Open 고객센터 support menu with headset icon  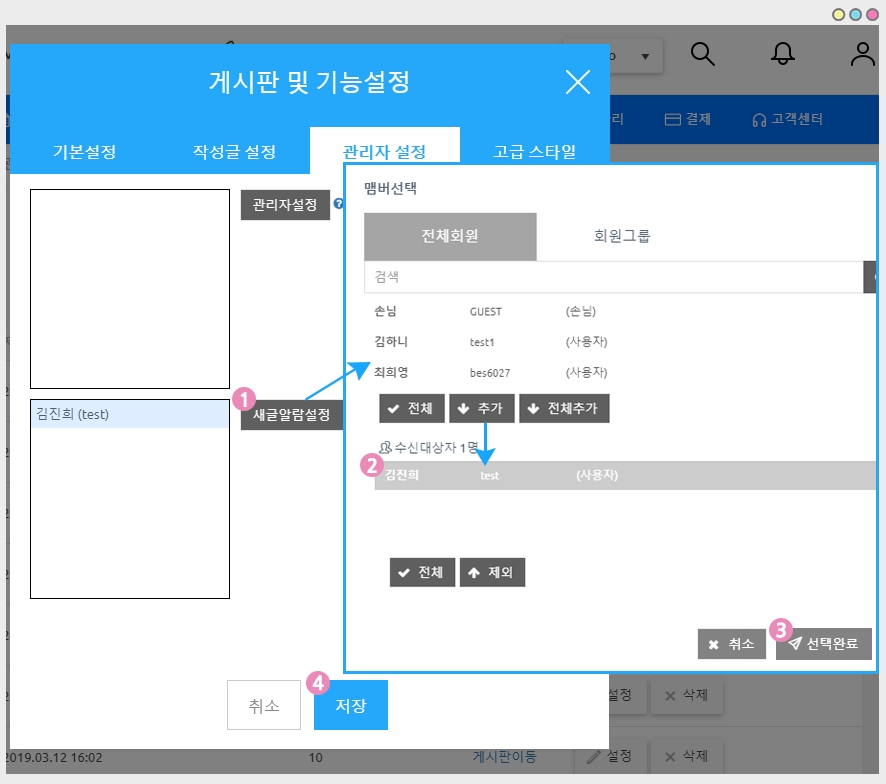point(788,119)
